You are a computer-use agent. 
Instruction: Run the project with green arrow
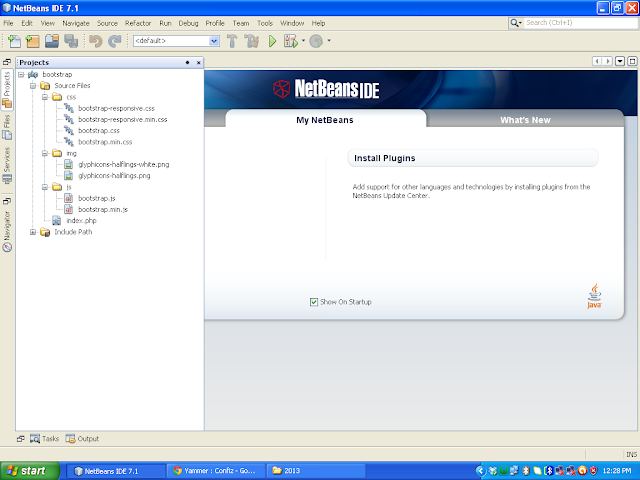[x=272, y=41]
